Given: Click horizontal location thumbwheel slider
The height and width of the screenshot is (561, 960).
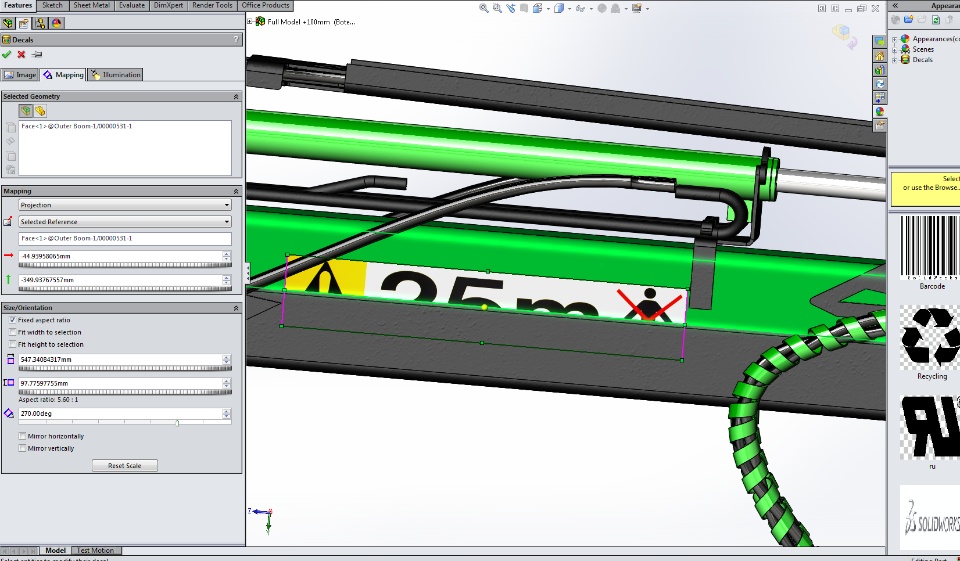Looking at the screenshot, I should [x=125, y=265].
